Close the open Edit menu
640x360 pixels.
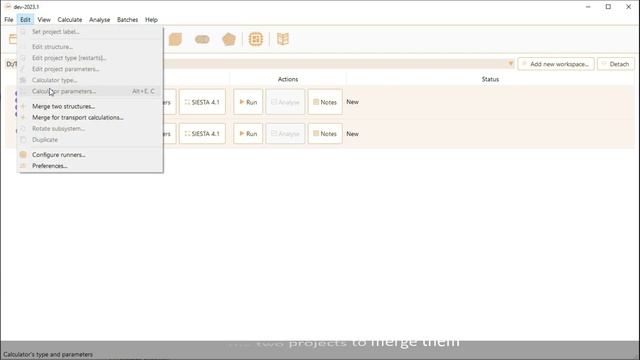click(x=25, y=20)
